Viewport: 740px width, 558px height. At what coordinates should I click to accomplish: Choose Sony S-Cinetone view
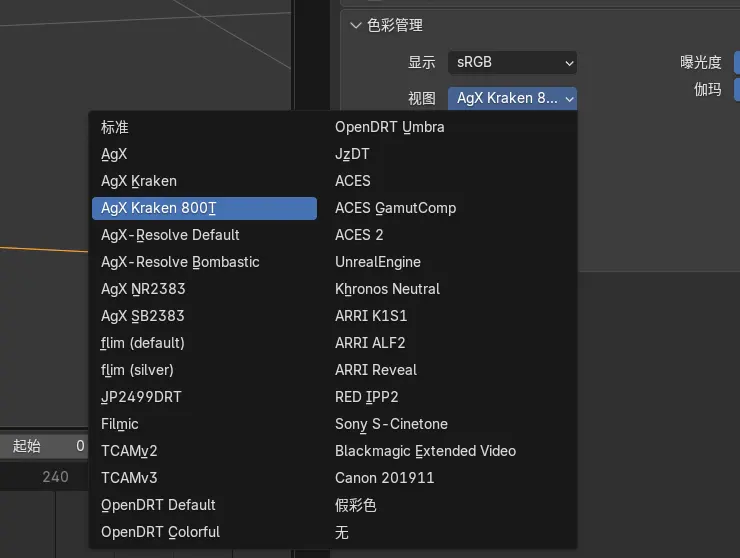click(451, 424)
